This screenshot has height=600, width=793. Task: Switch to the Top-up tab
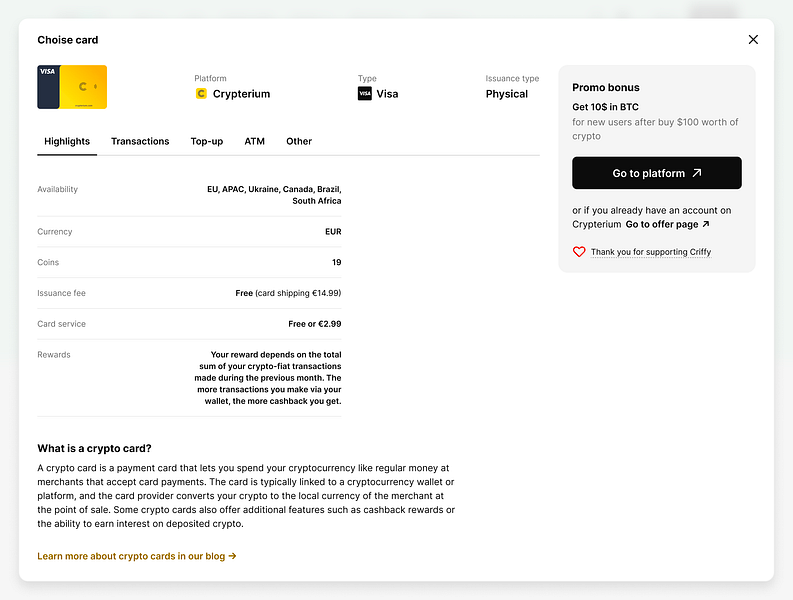(207, 142)
